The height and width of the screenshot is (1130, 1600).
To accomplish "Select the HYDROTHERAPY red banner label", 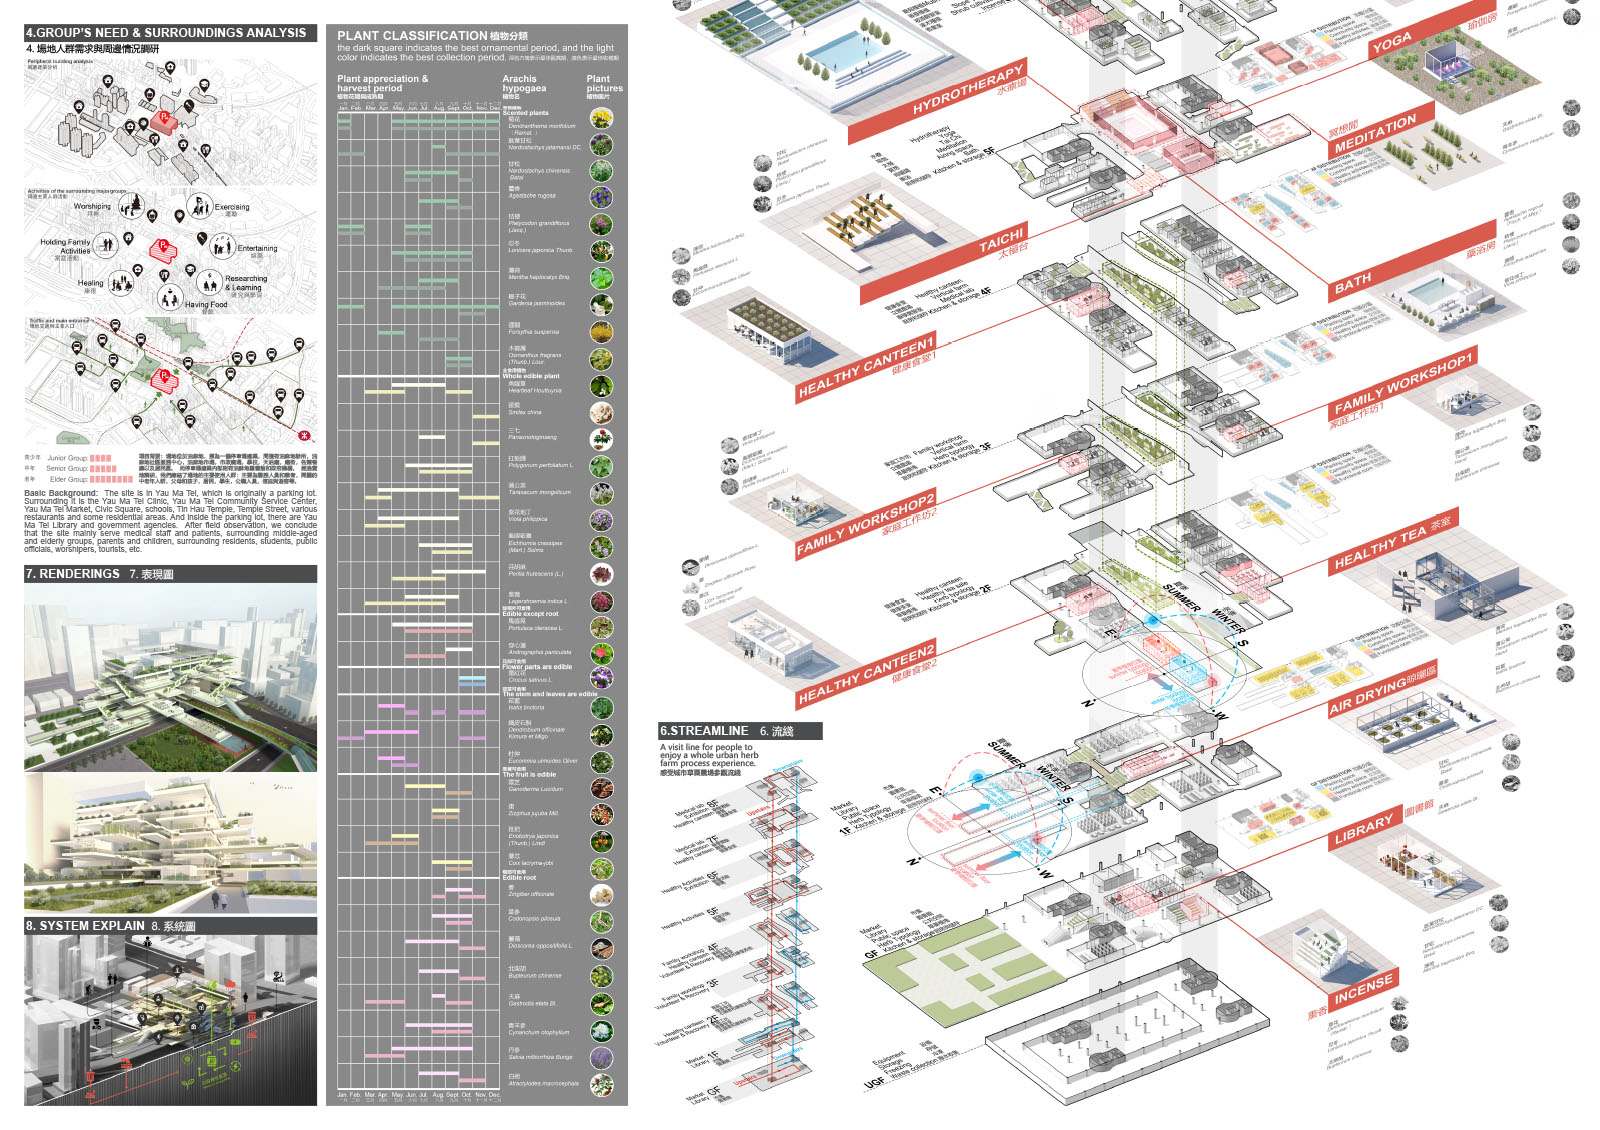I will (x=967, y=92).
